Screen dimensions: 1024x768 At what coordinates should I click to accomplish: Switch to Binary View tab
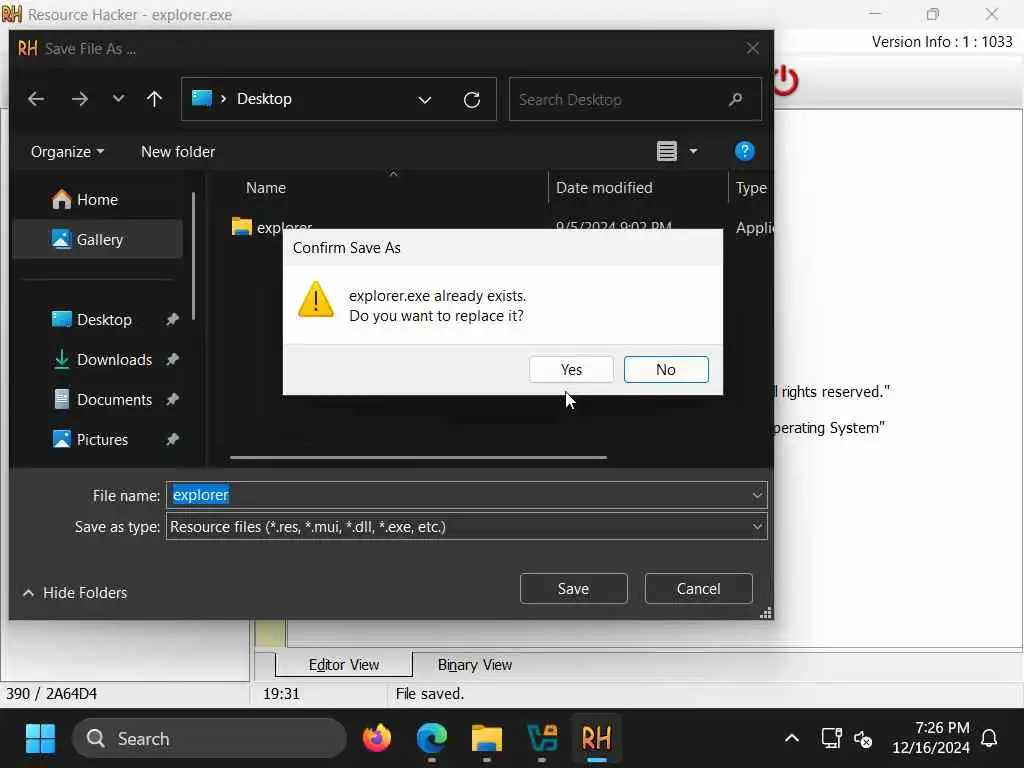(x=475, y=665)
